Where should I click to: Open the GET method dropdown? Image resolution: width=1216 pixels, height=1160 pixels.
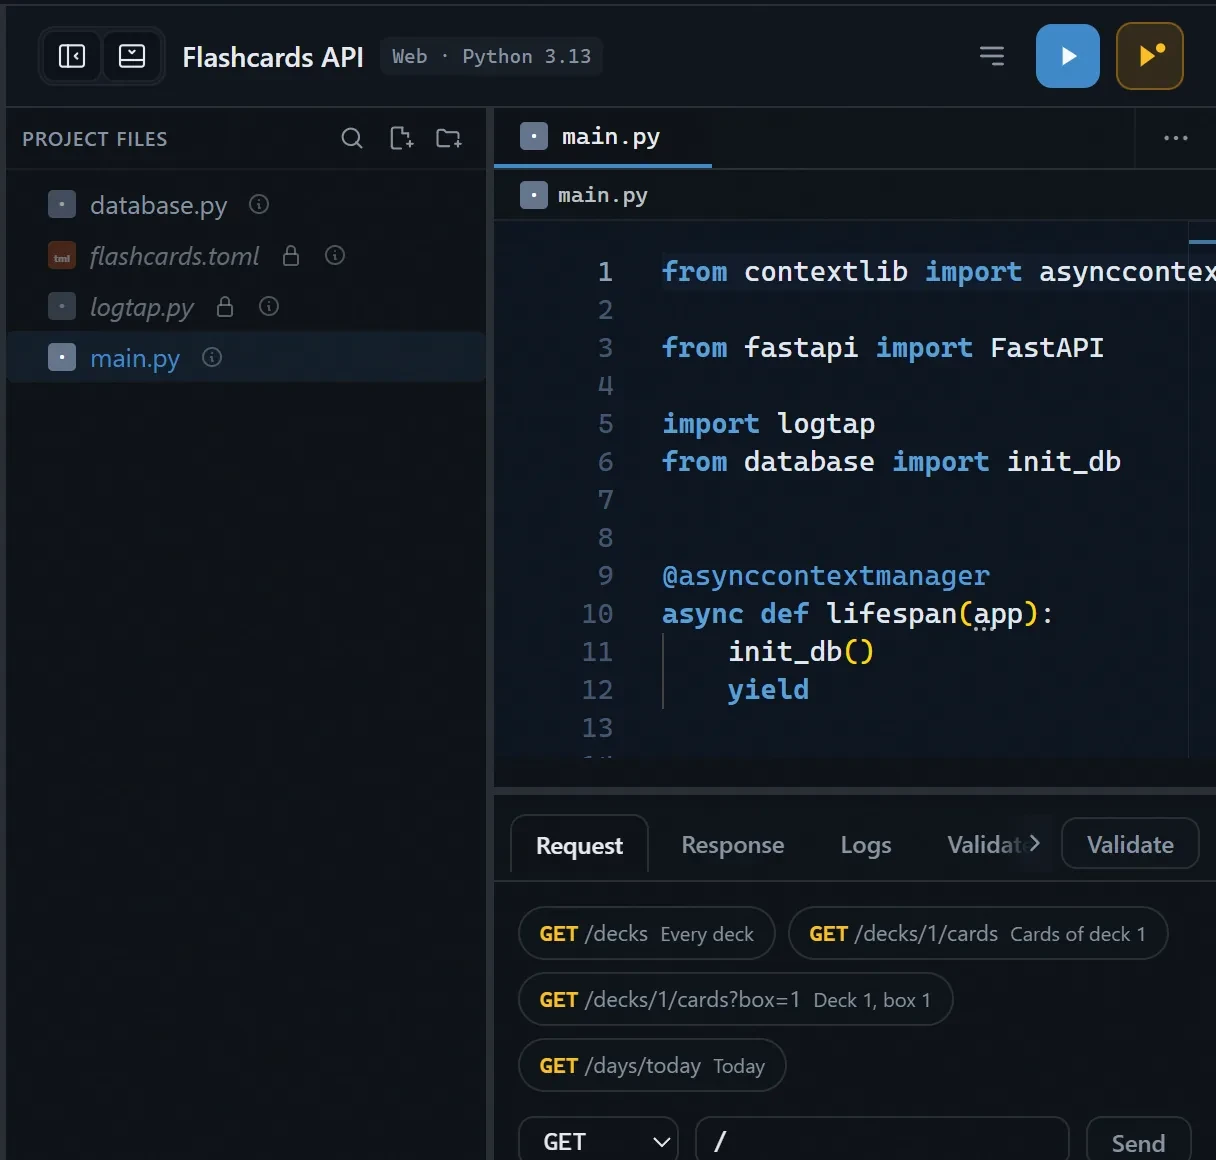click(x=598, y=1141)
